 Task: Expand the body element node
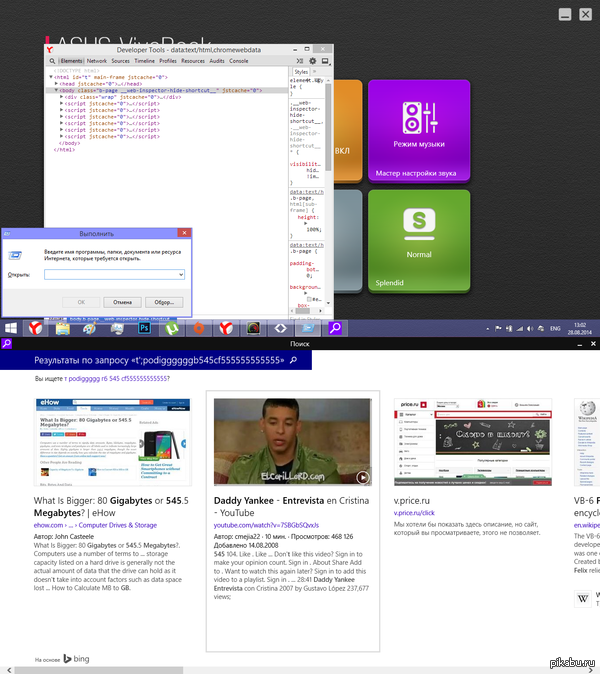pos(58,90)
